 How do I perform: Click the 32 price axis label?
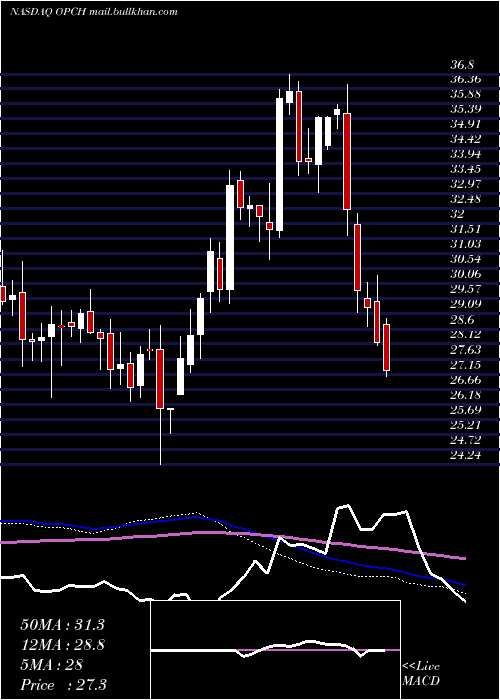457,215
